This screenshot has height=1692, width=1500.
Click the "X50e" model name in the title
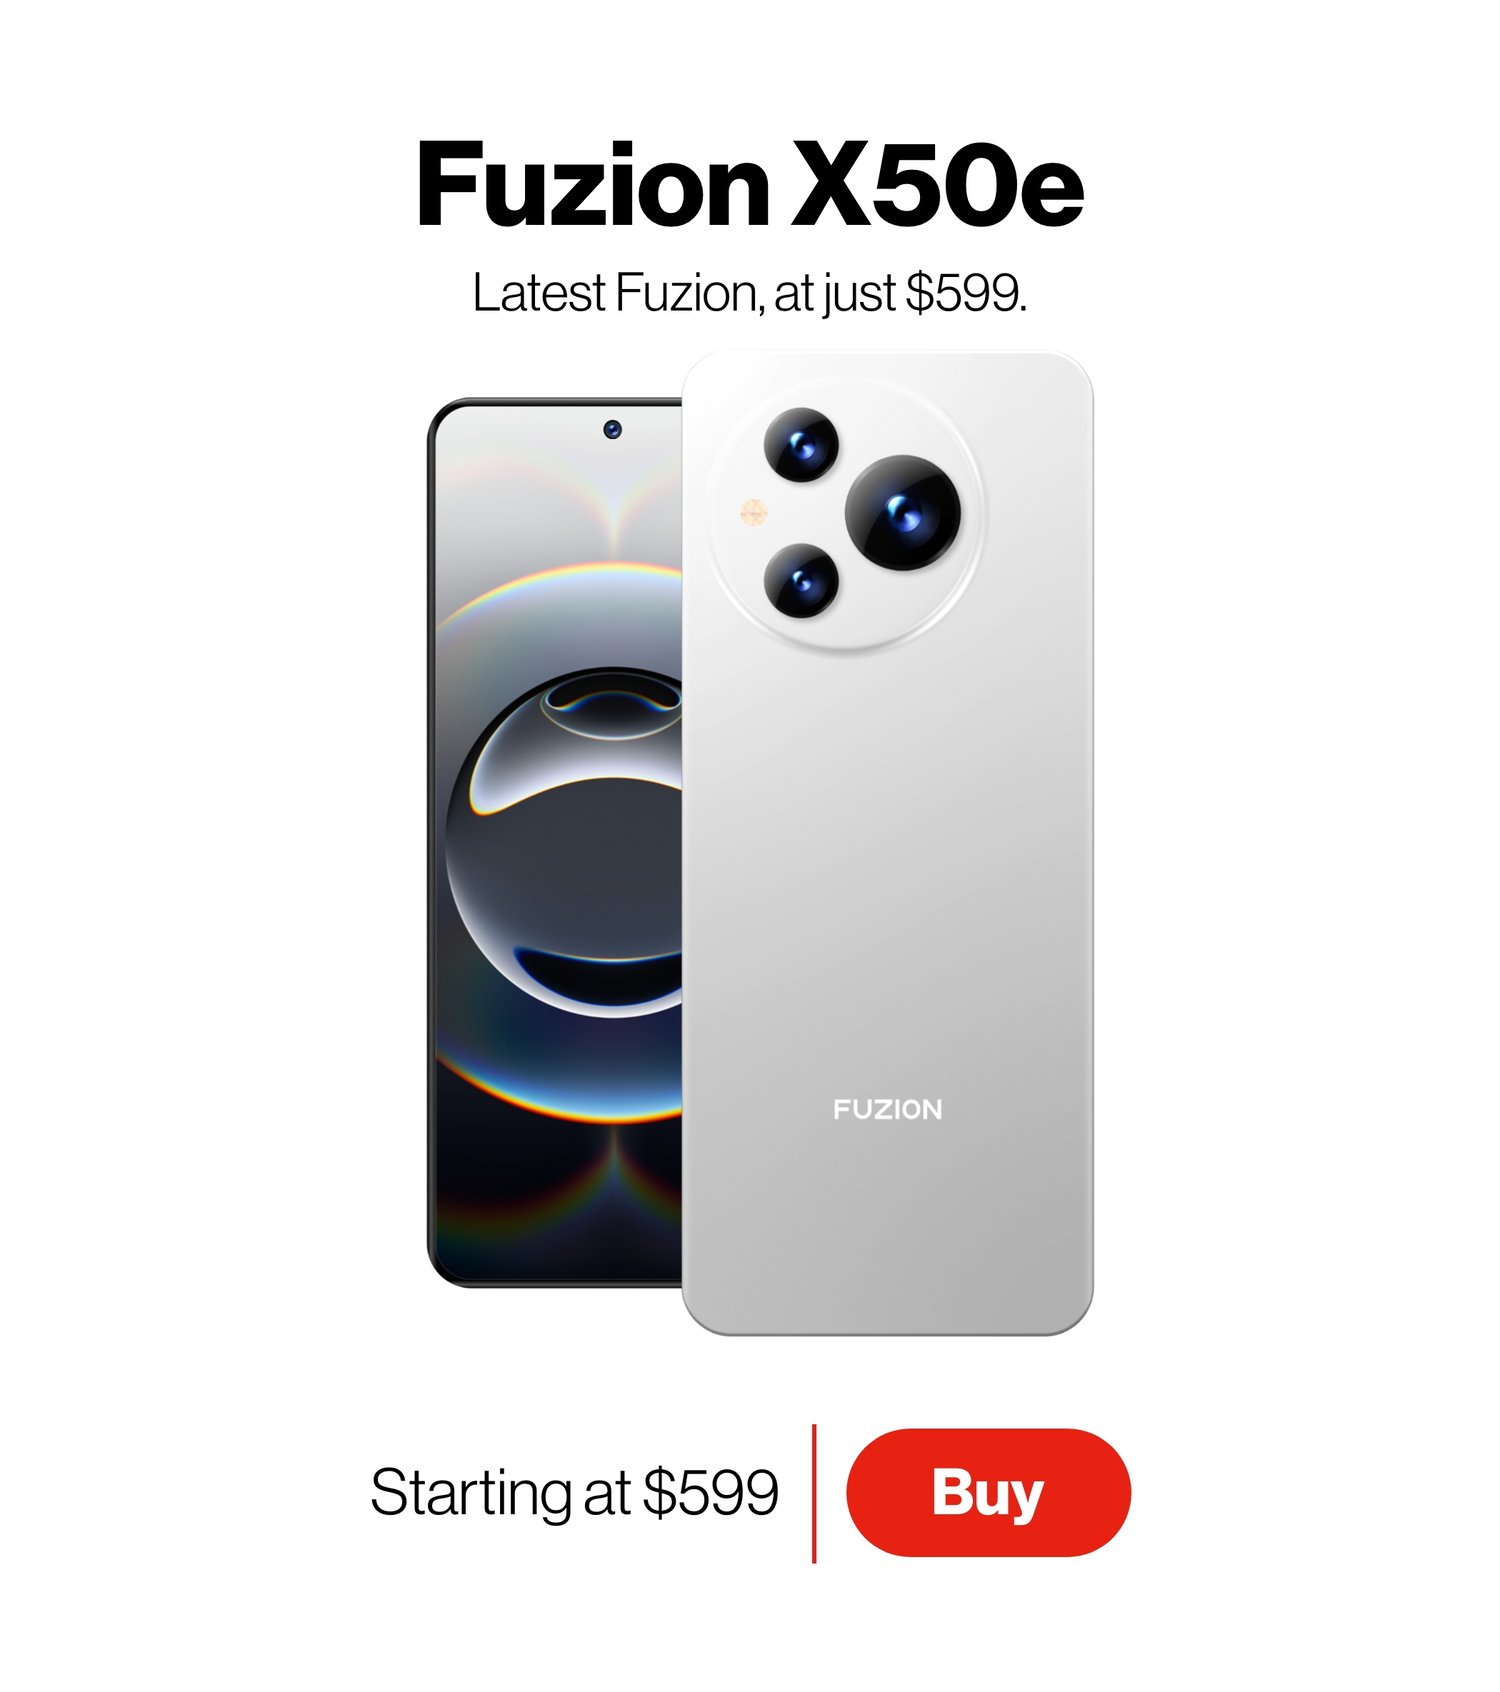pyautogui.click(x=937, y=185)
